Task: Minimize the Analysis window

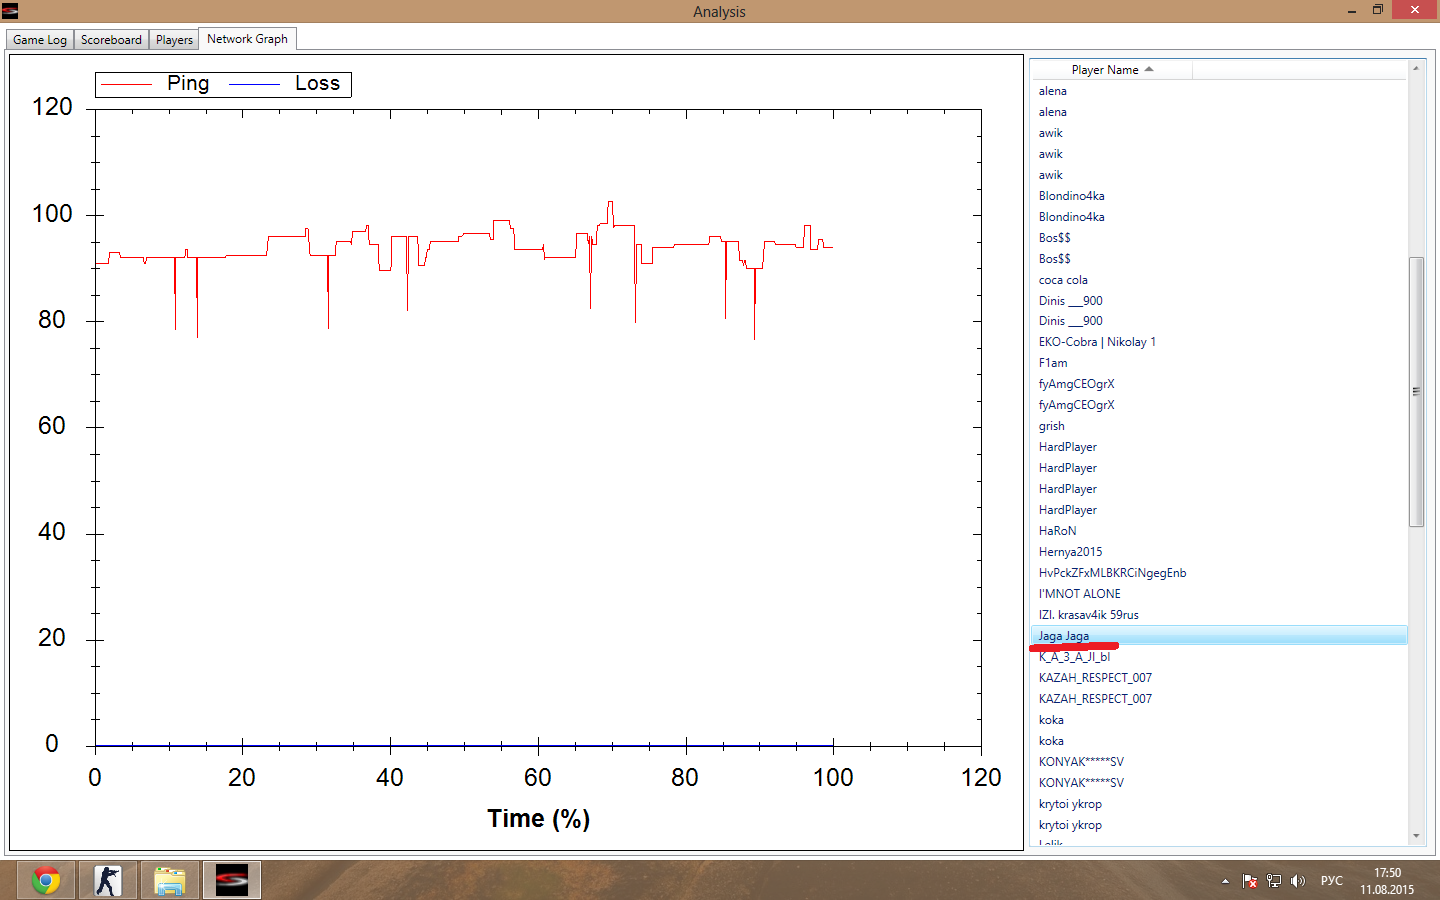Action: pos(1351,11)
